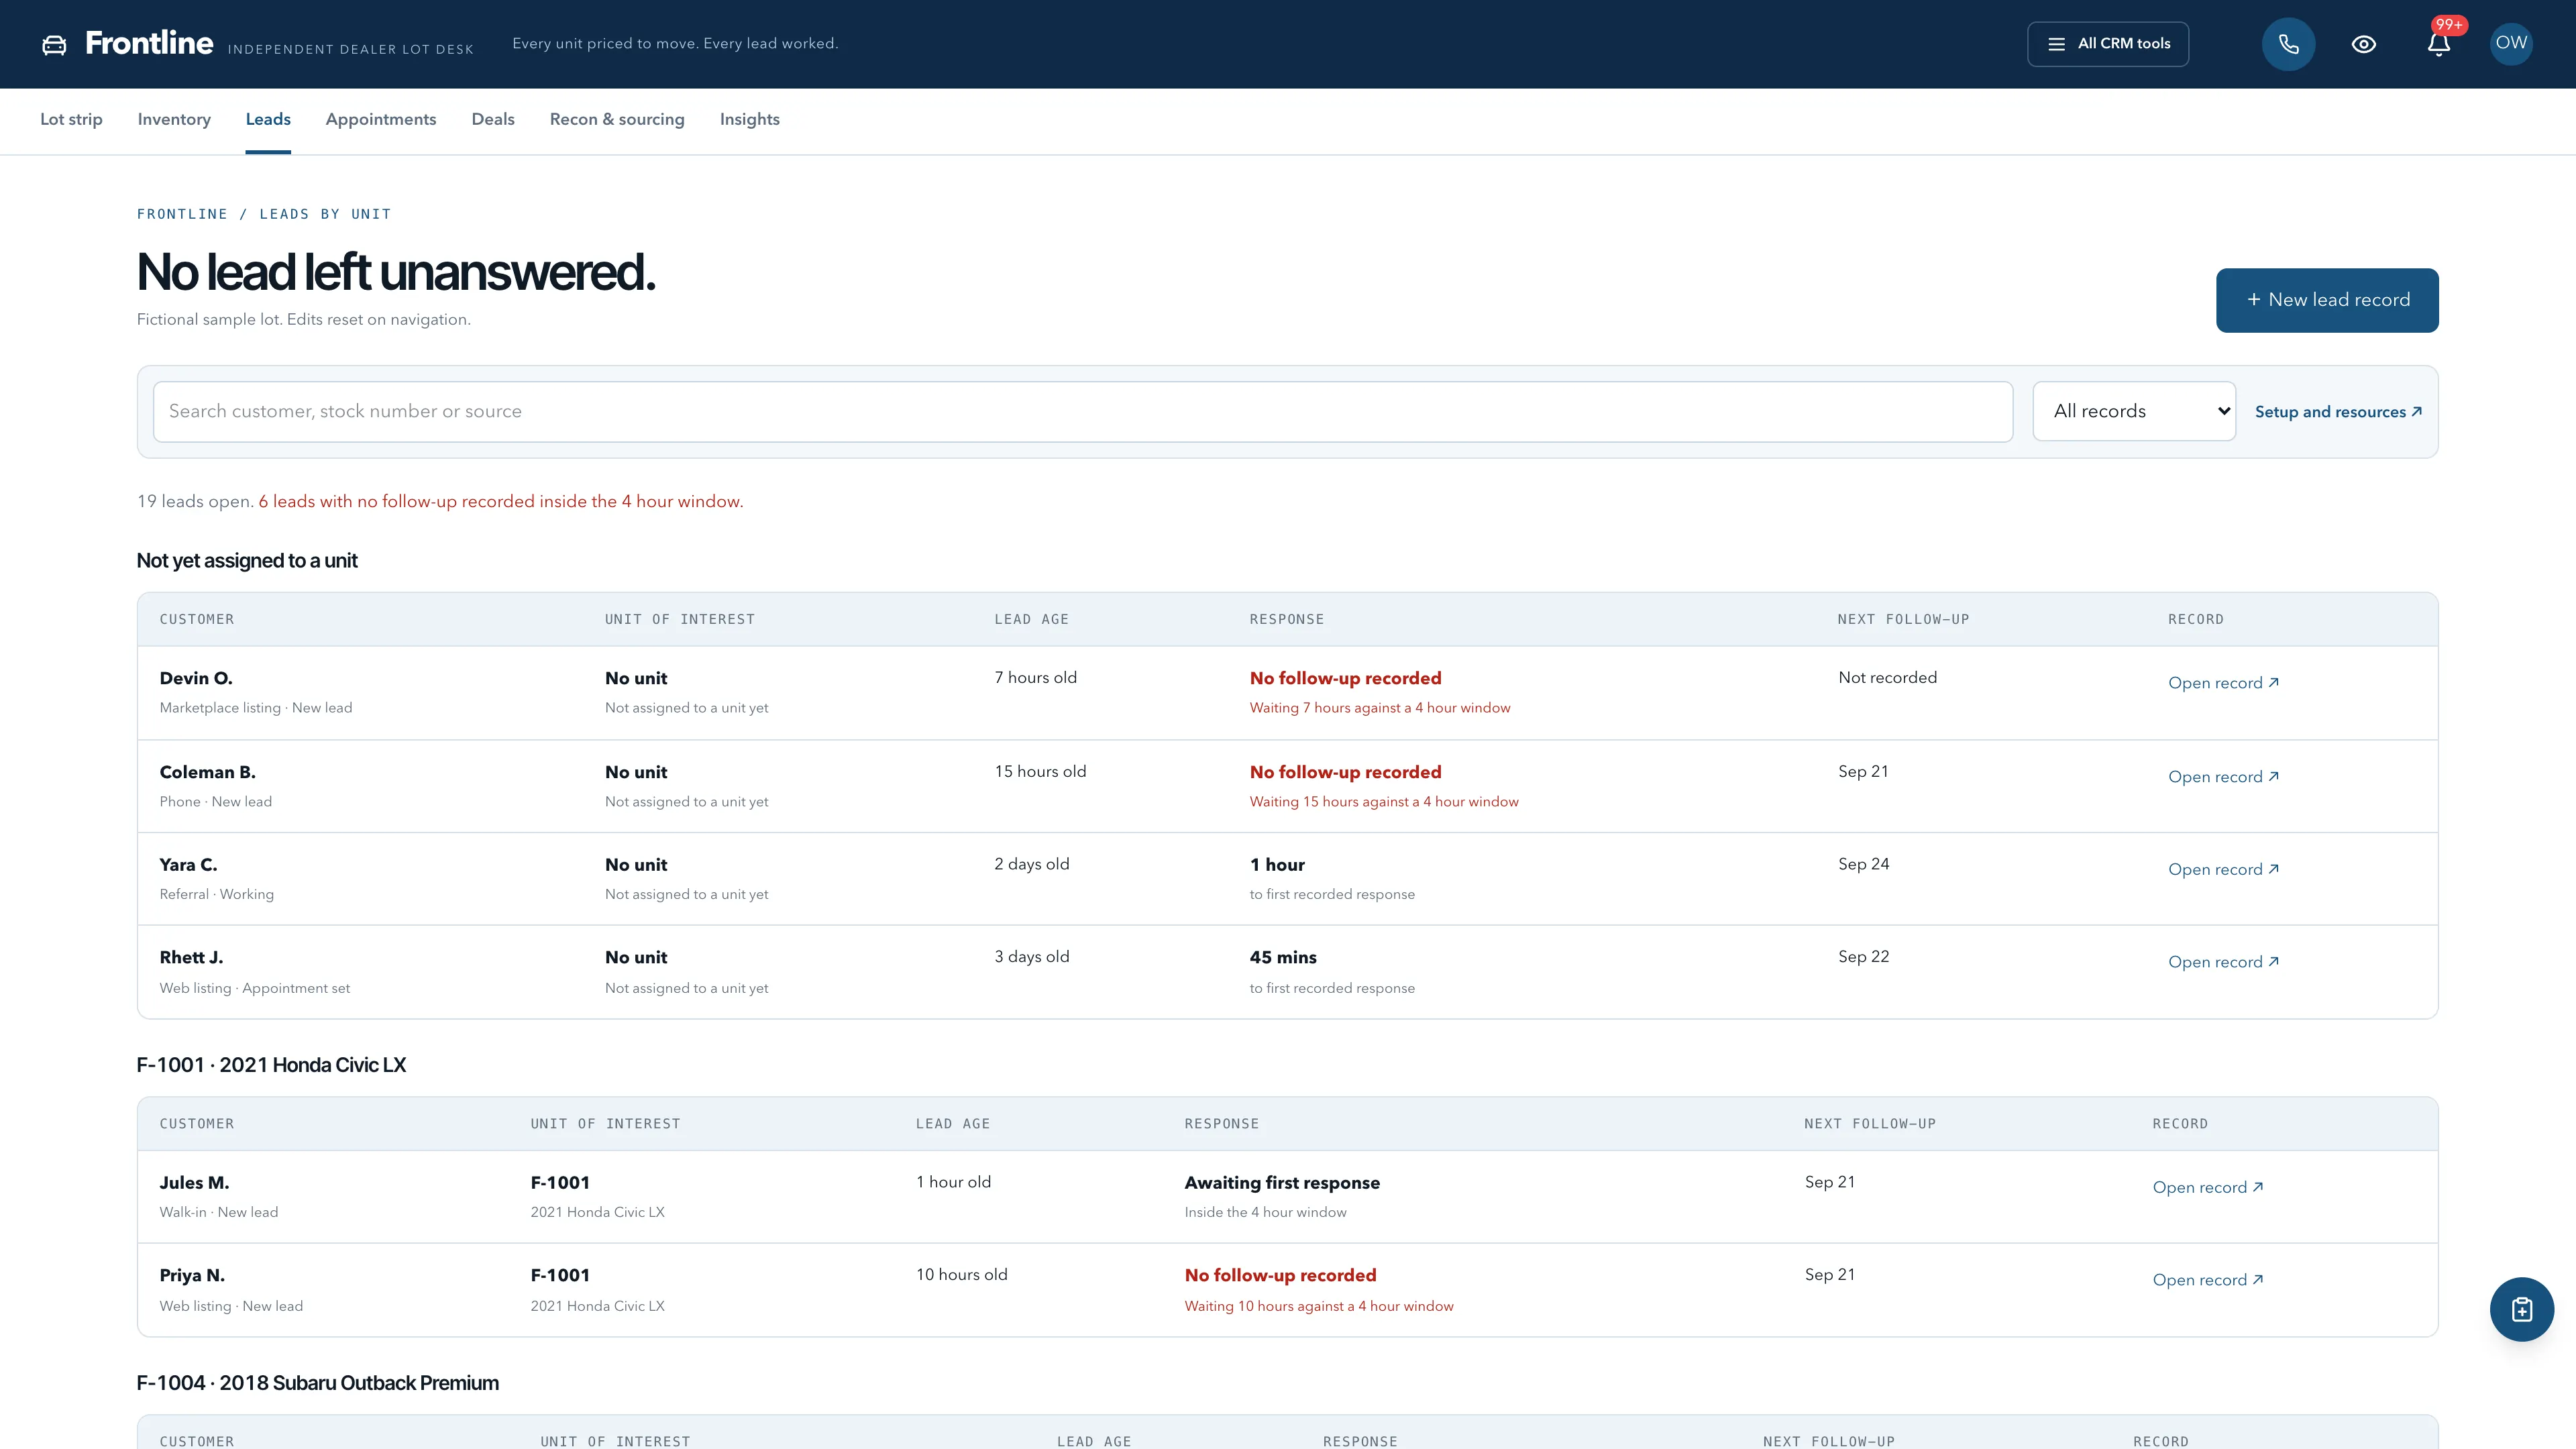Open the All CRM tools menu

(x=2107, y=44)
